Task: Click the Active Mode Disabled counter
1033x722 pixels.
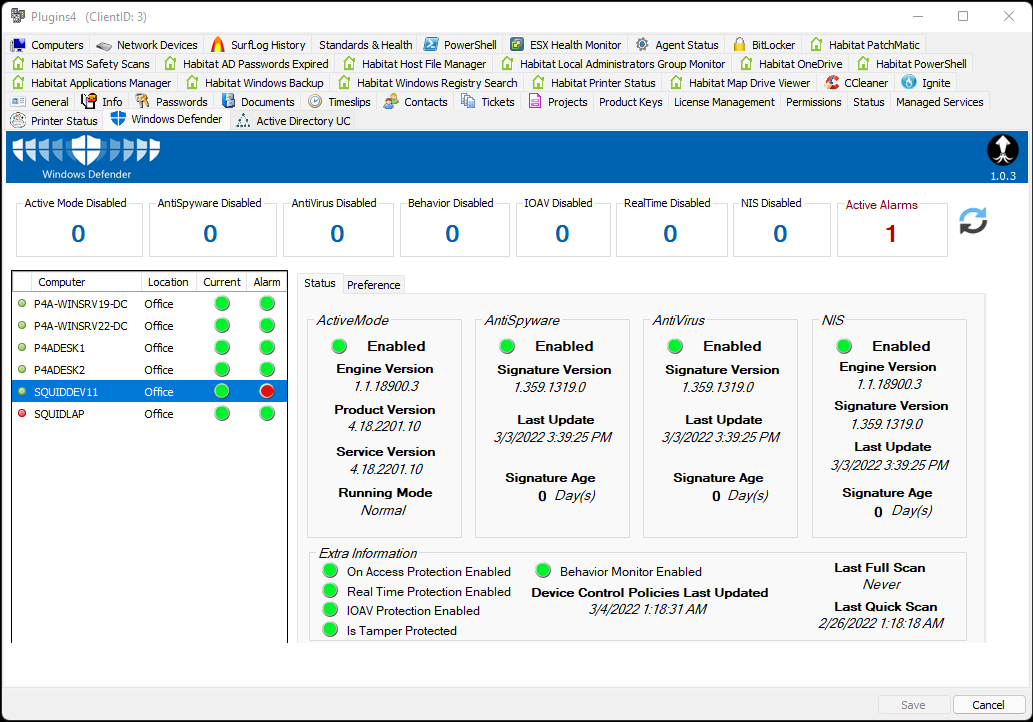Action: click(x=78, y=234)
